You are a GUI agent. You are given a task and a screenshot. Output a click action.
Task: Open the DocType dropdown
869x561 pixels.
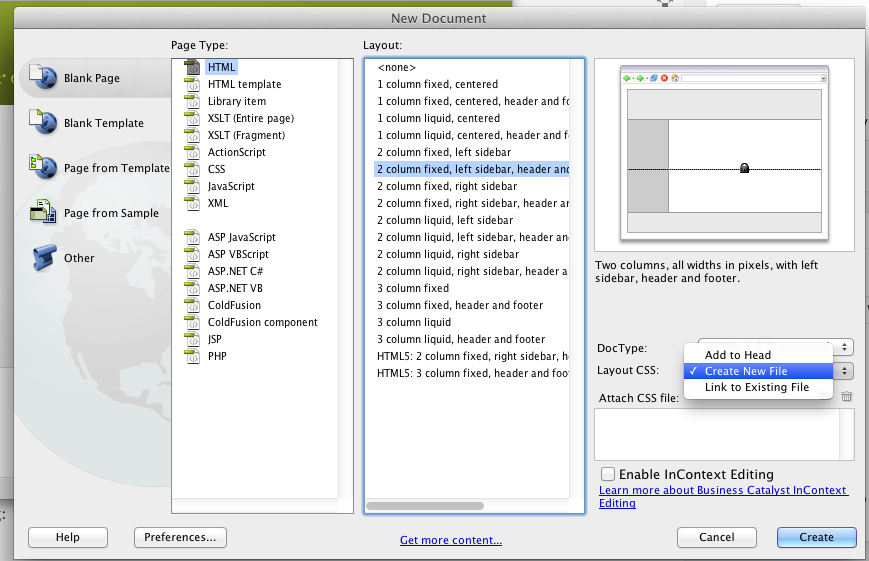pyautogui.click(x=845, y=347)
